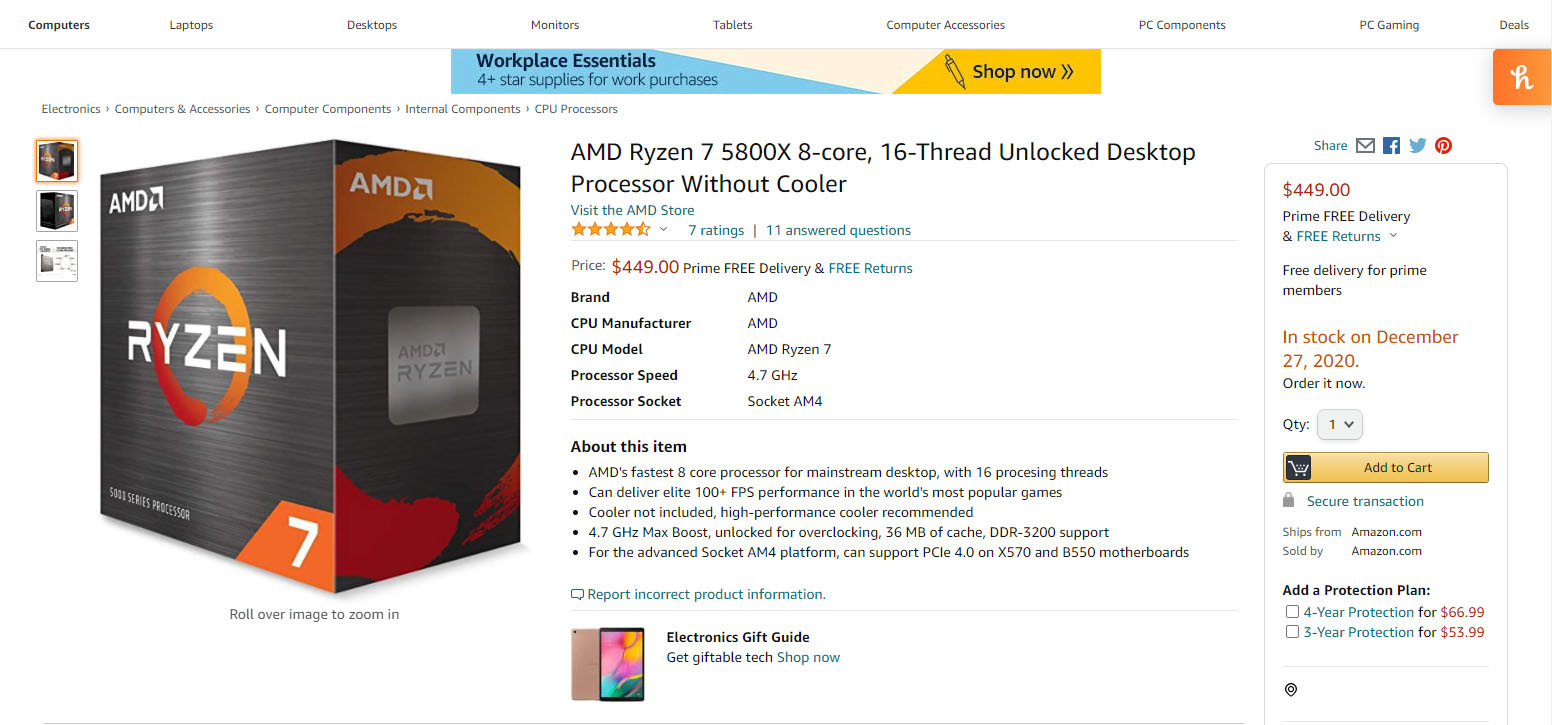
Task: Share product via email envelope icon
Action: click(x=1365, y=146)
